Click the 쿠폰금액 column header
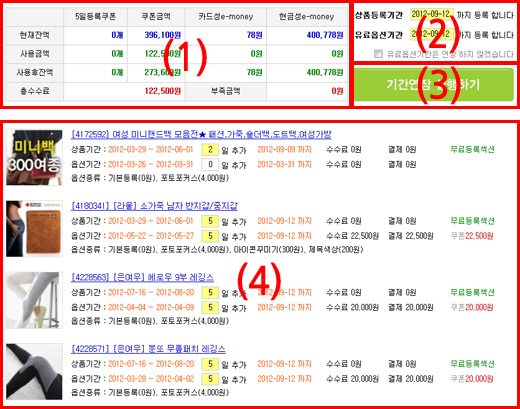This screenshot has height=409, width=520. click(156, 16)
